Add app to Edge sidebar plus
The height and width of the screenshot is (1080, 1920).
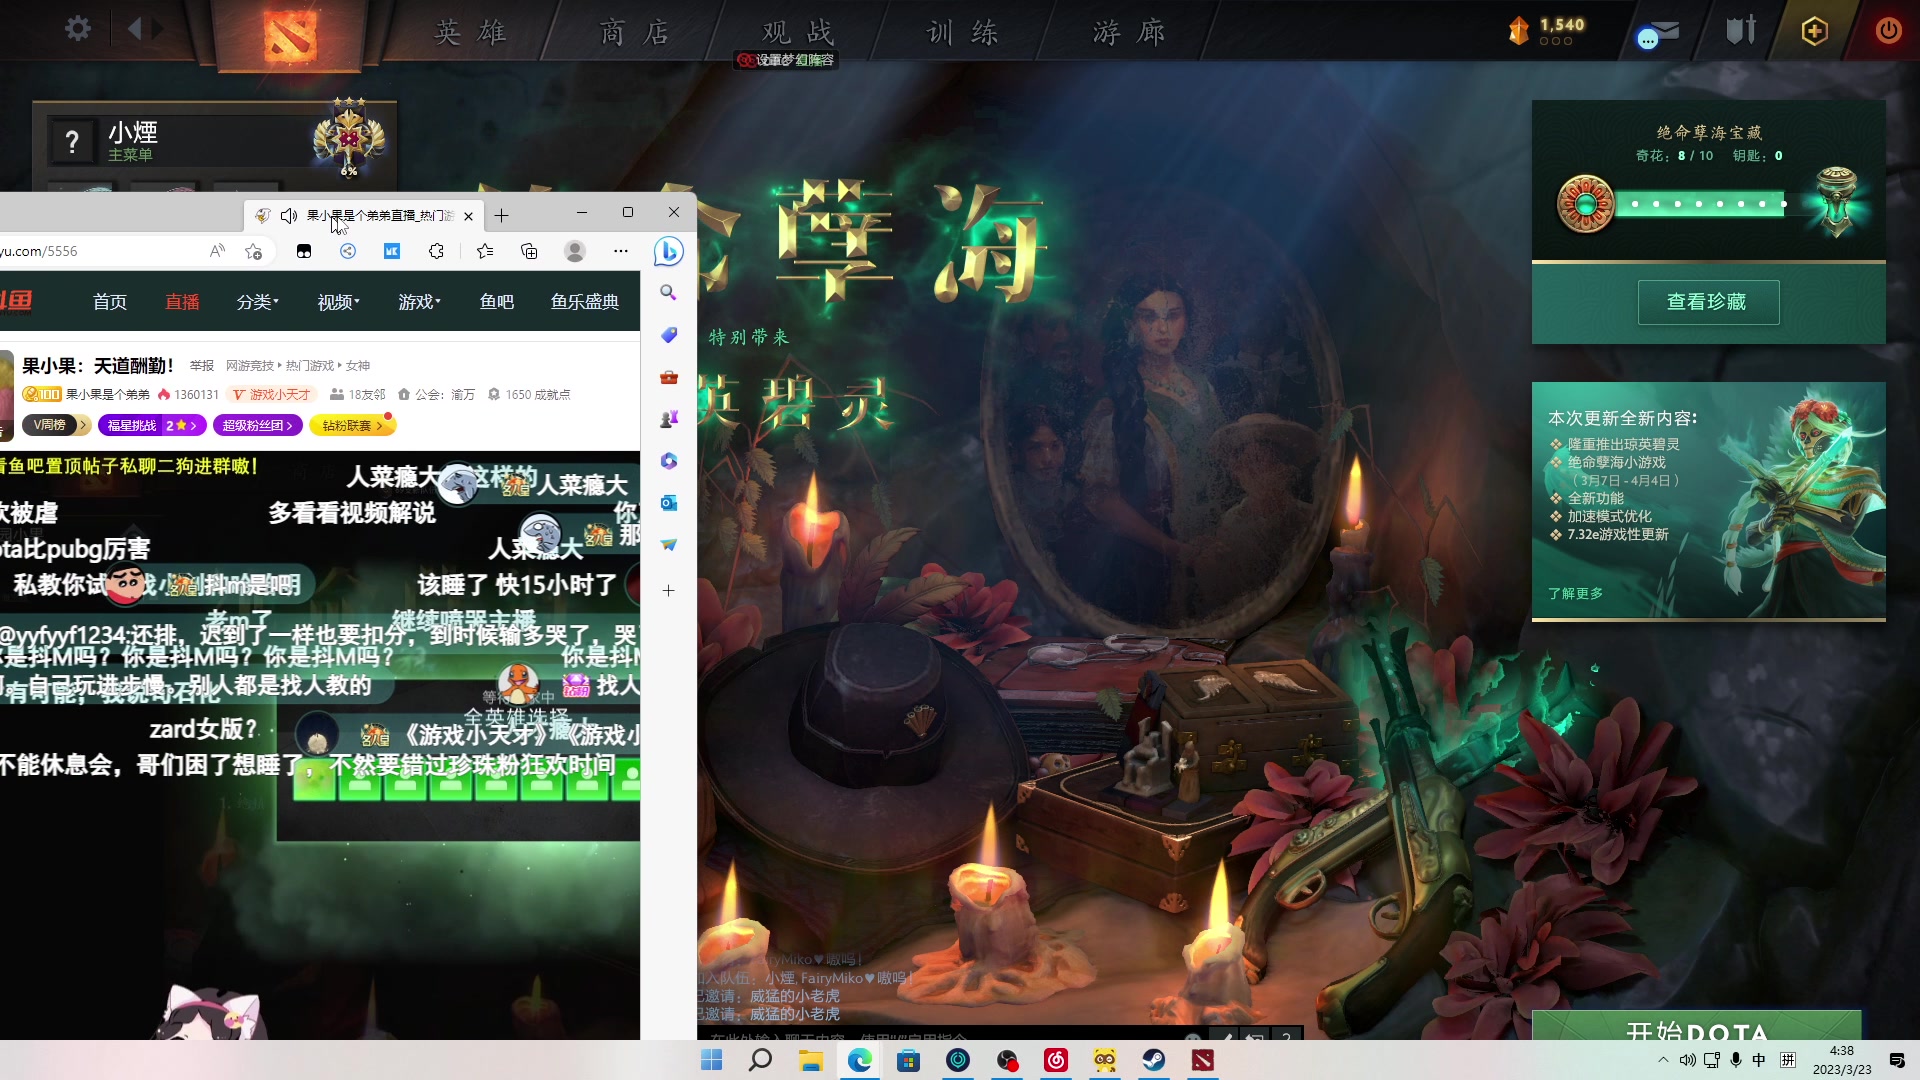click(669, 590)
